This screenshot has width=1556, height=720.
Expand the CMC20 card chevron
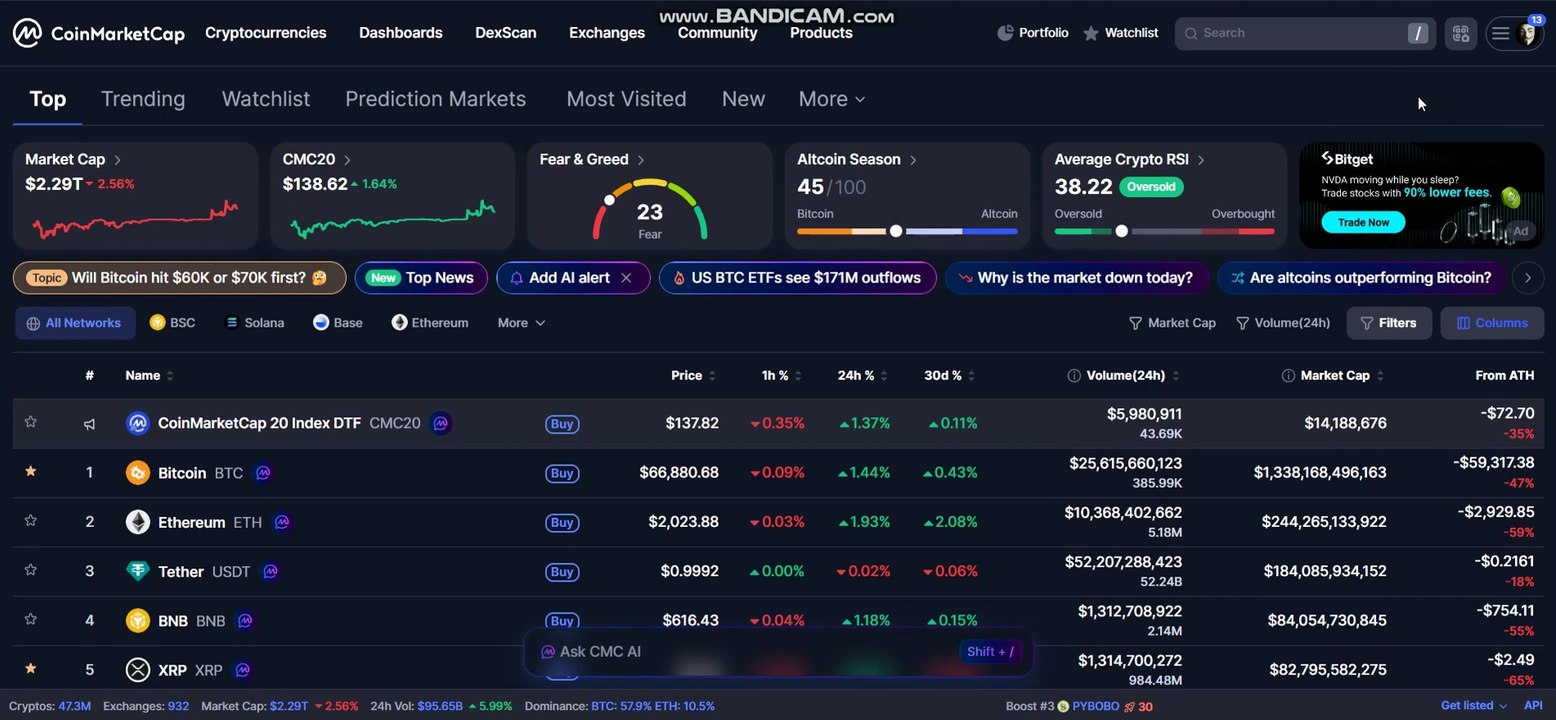tap(347, 160)
